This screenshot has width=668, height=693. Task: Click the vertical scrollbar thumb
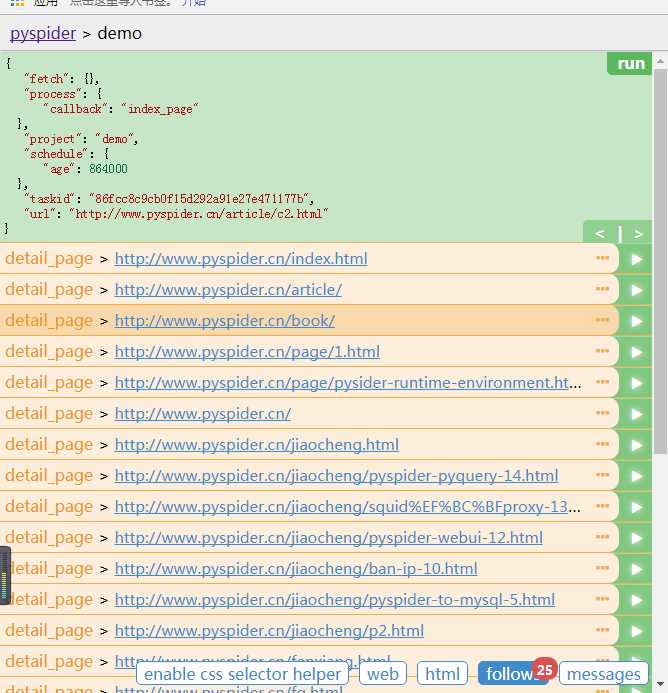pyautogui.click(x=660, y=261)
